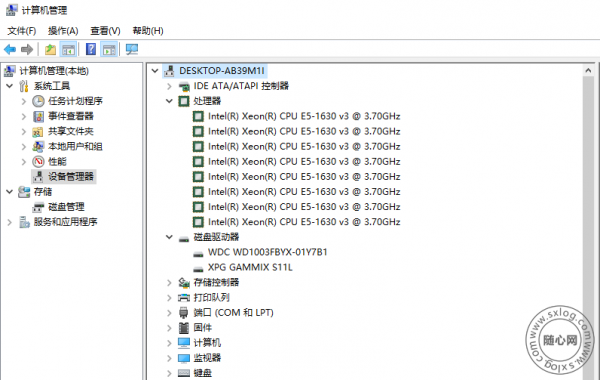Image resolution: width=600 pixels, height=380 pixels.
Task: Open the 文件(F) menu
Action: pyautogui.click(x=22, y=31)
